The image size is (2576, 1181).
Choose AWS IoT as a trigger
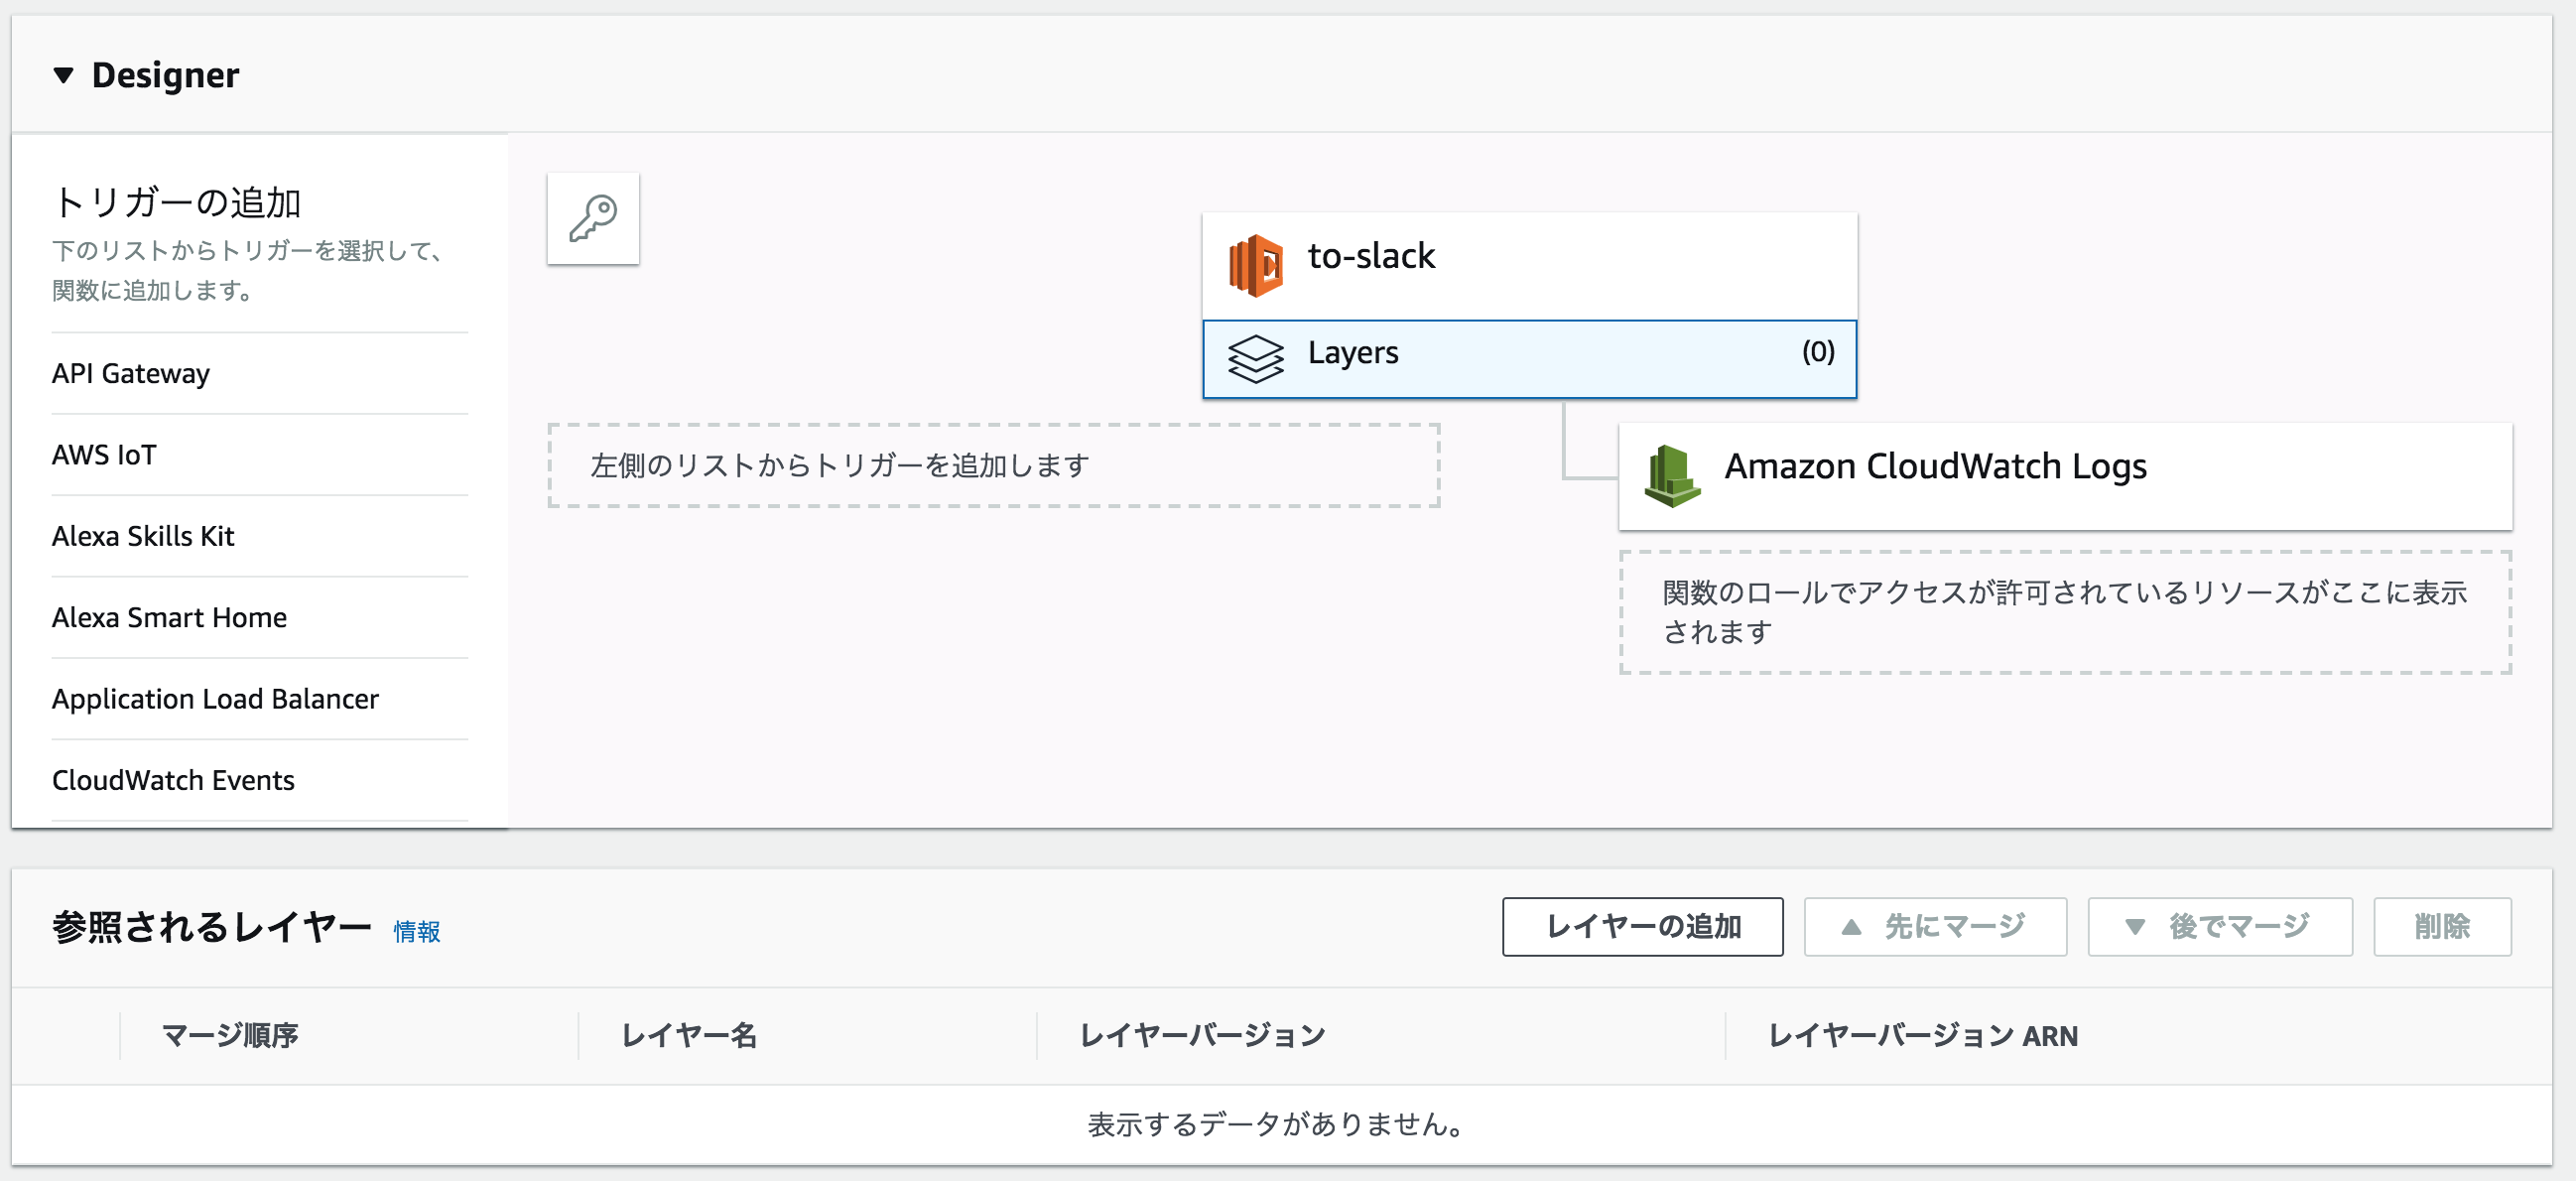(x=103, y=455)
